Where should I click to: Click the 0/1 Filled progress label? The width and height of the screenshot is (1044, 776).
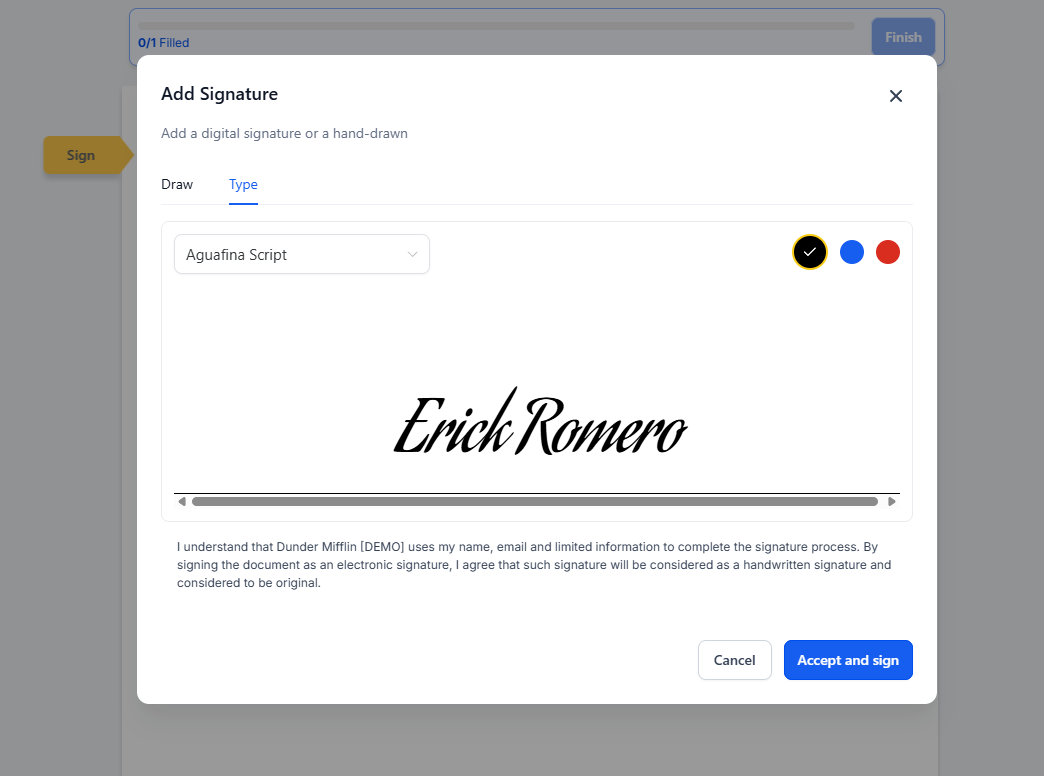click(164, 43)
